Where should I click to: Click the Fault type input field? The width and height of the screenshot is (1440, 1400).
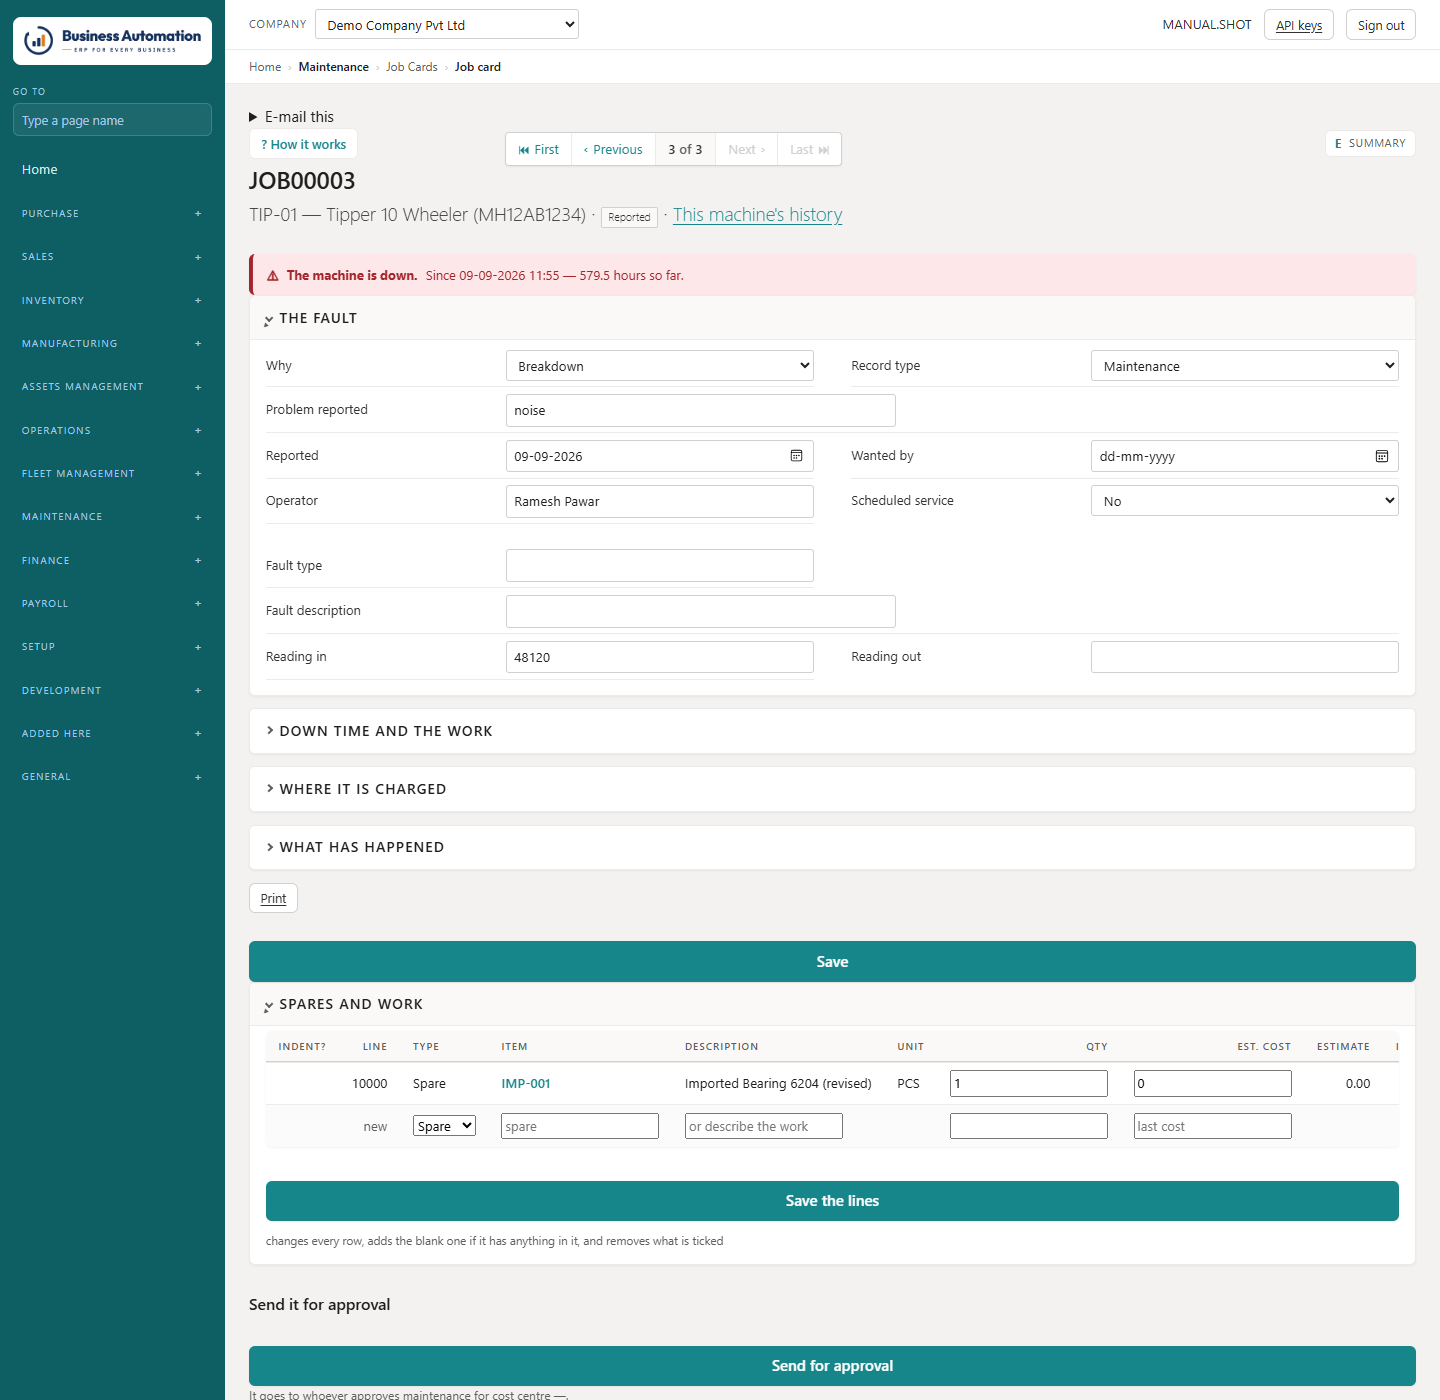tap(660, 566)
